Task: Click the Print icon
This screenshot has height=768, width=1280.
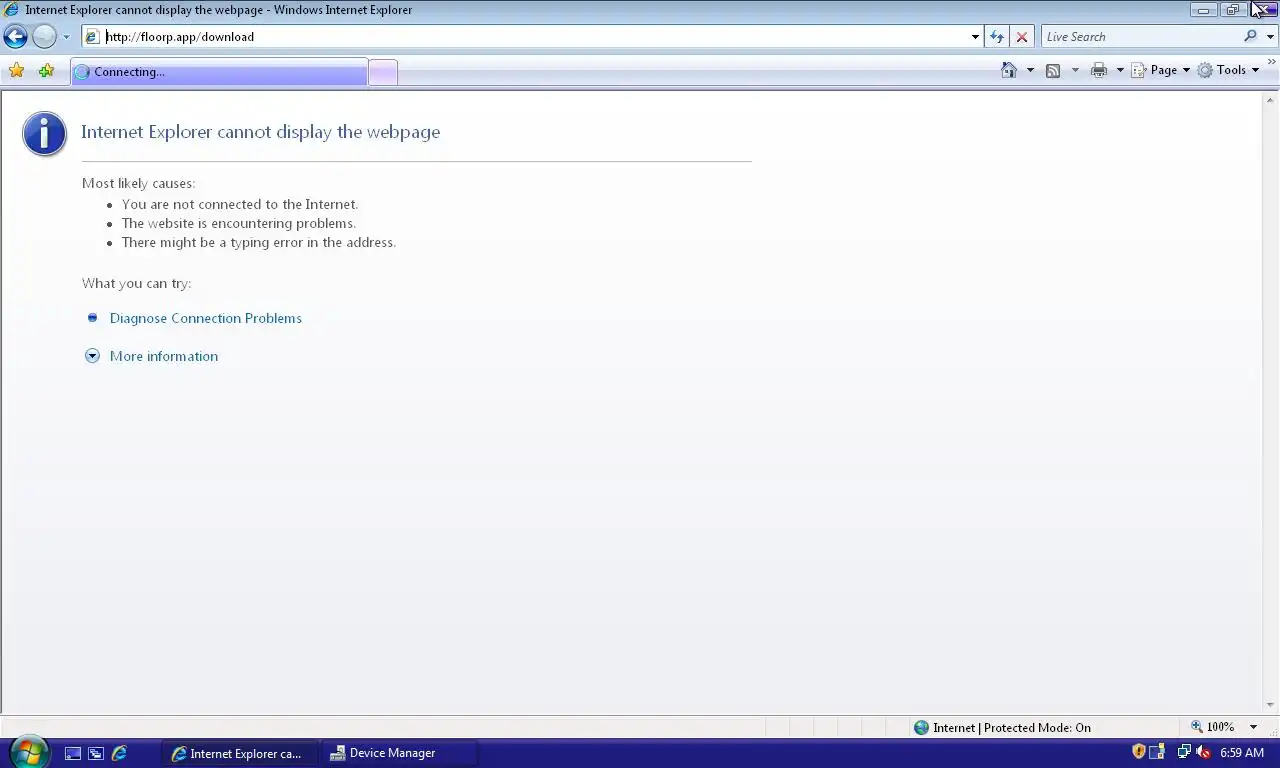Action: 1099,70
